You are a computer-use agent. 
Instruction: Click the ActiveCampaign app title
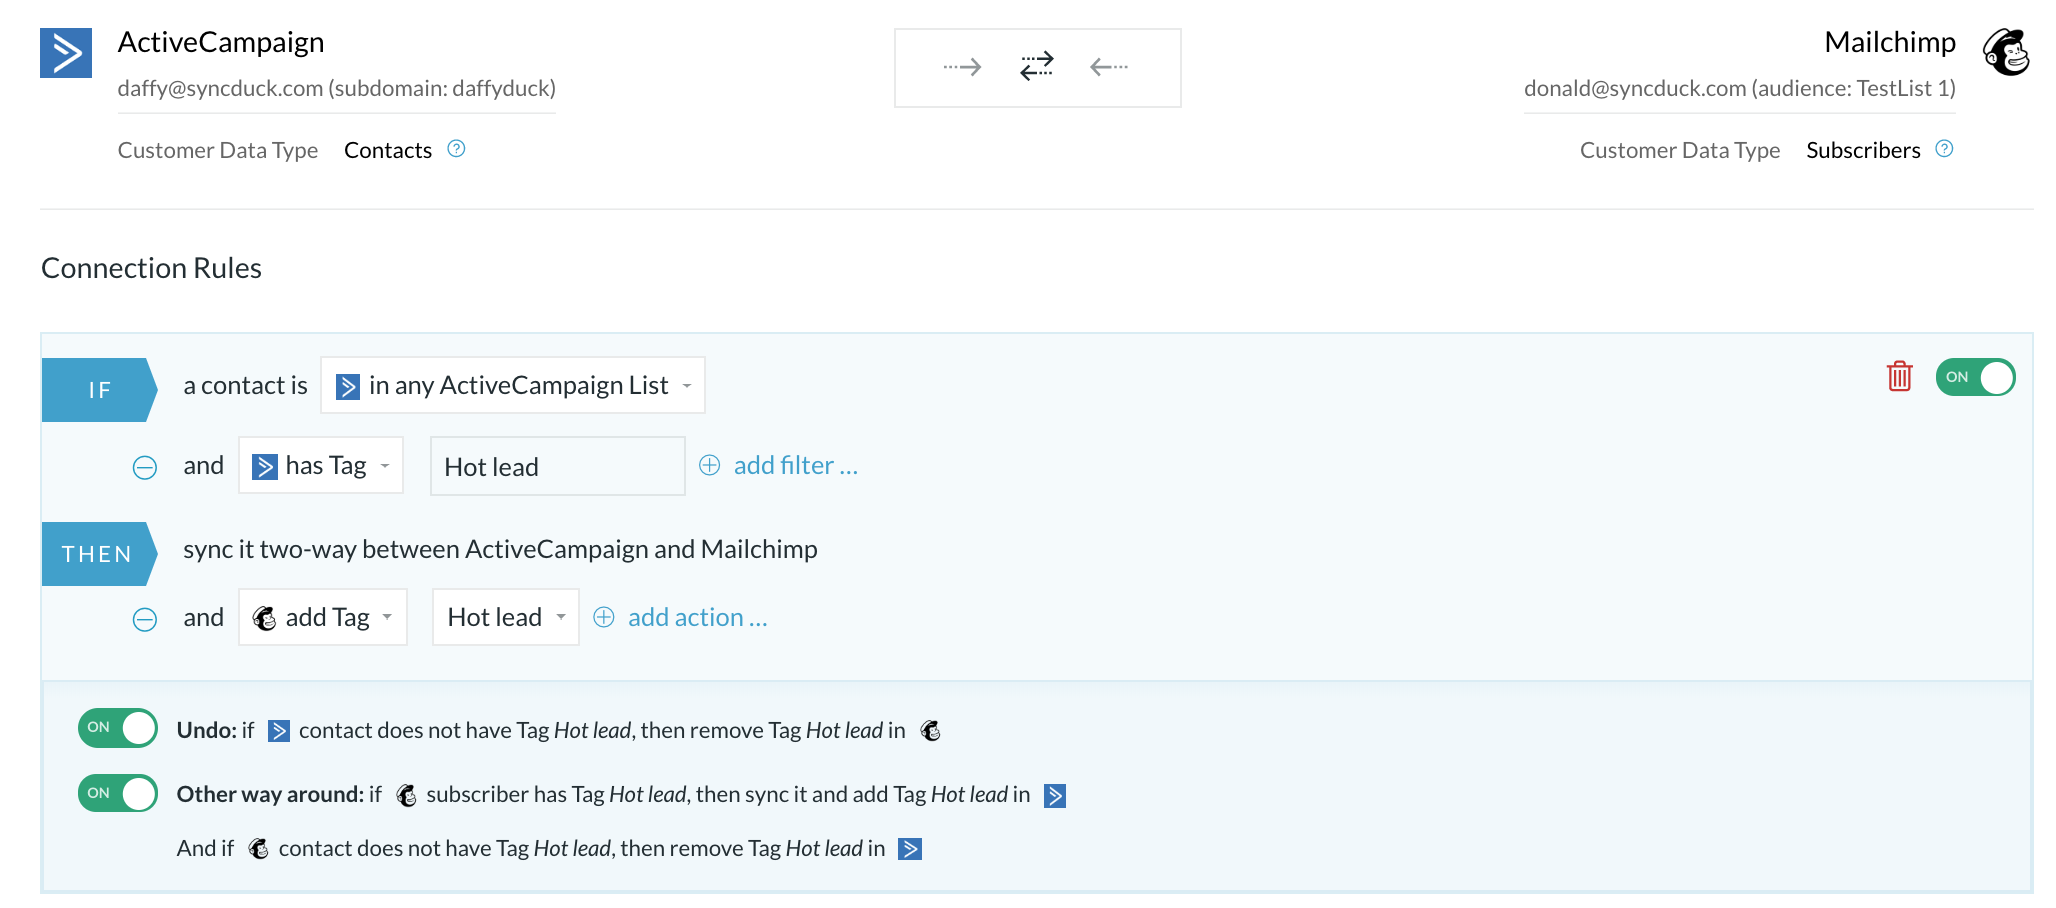[x=221, y=42]
